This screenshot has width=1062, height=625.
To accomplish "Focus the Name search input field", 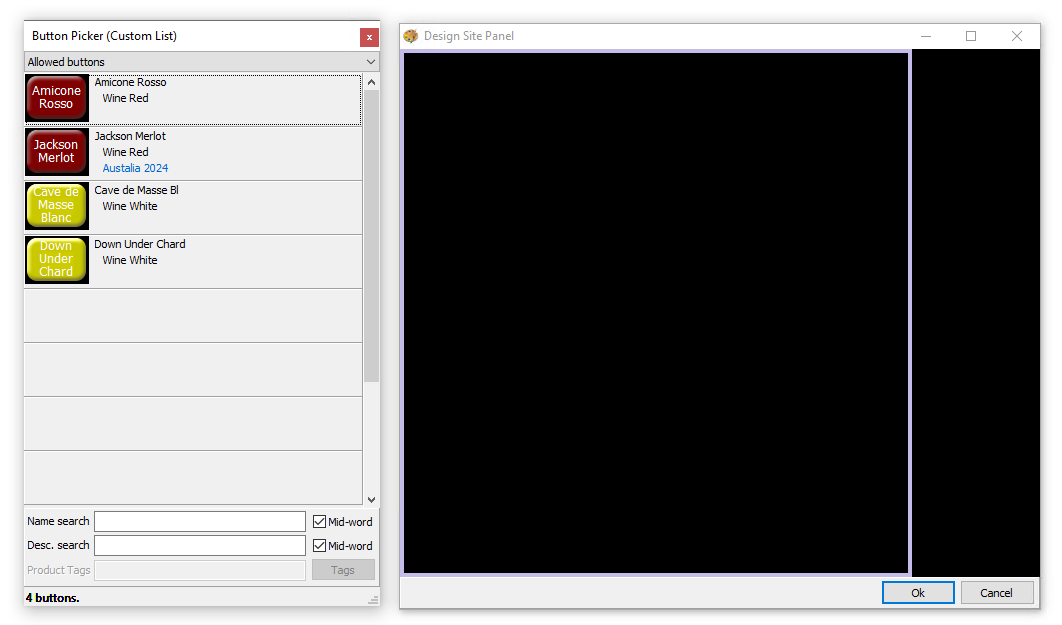I will coord(200,522).
